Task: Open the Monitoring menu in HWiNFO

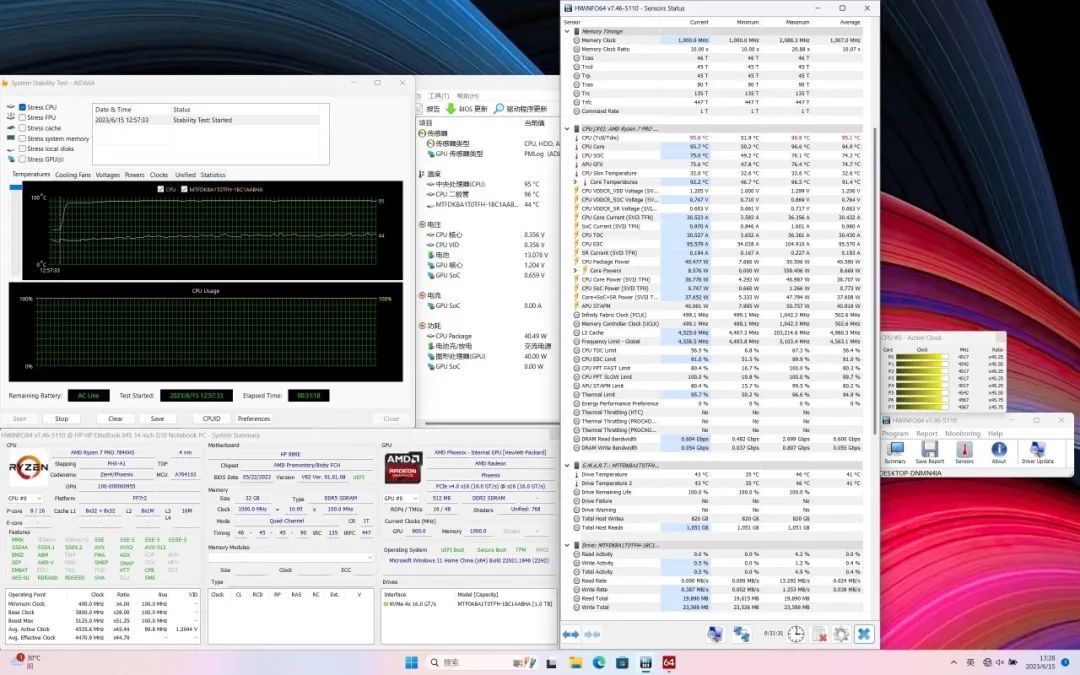Action: click(x=962, y=433)
